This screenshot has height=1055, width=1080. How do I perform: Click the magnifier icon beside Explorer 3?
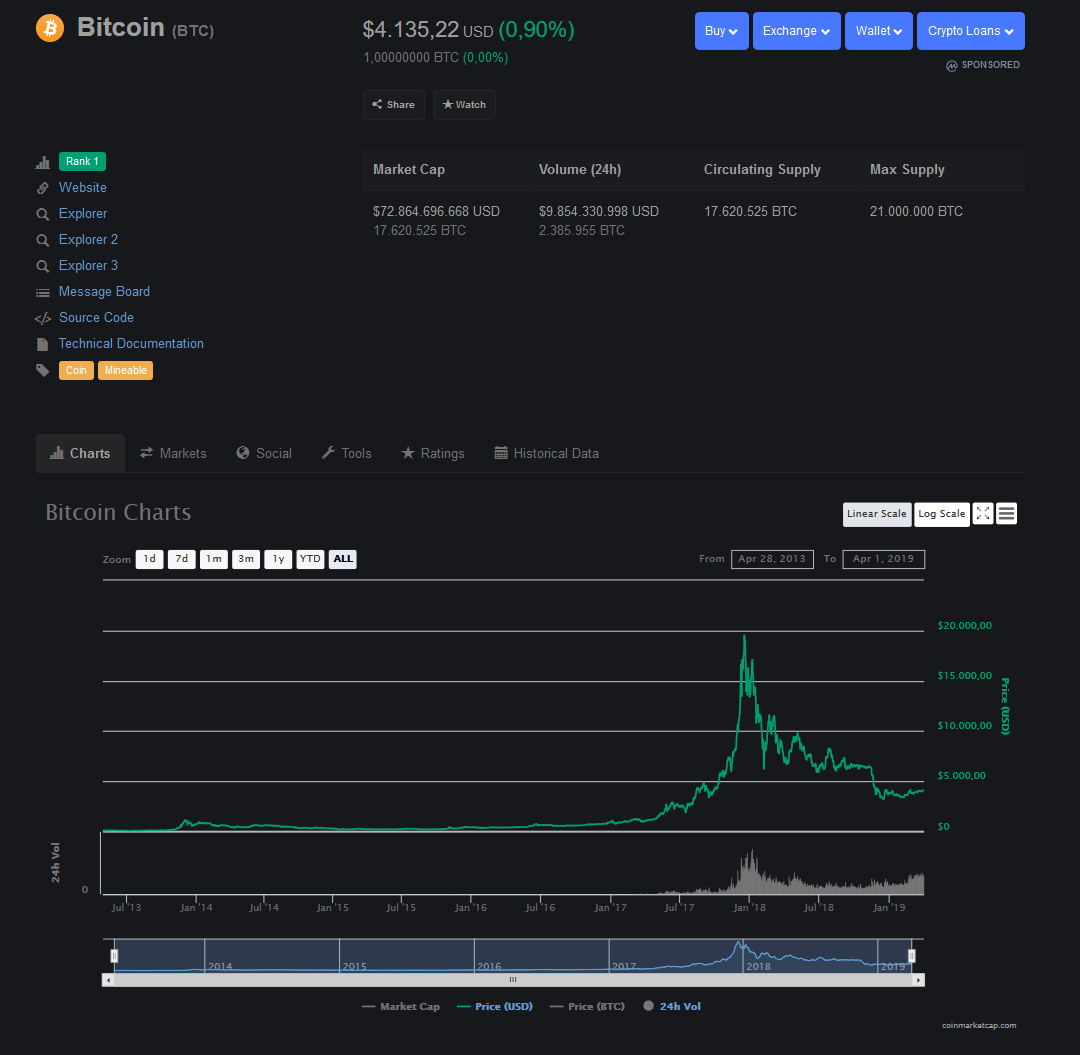[x=43, y=267]
